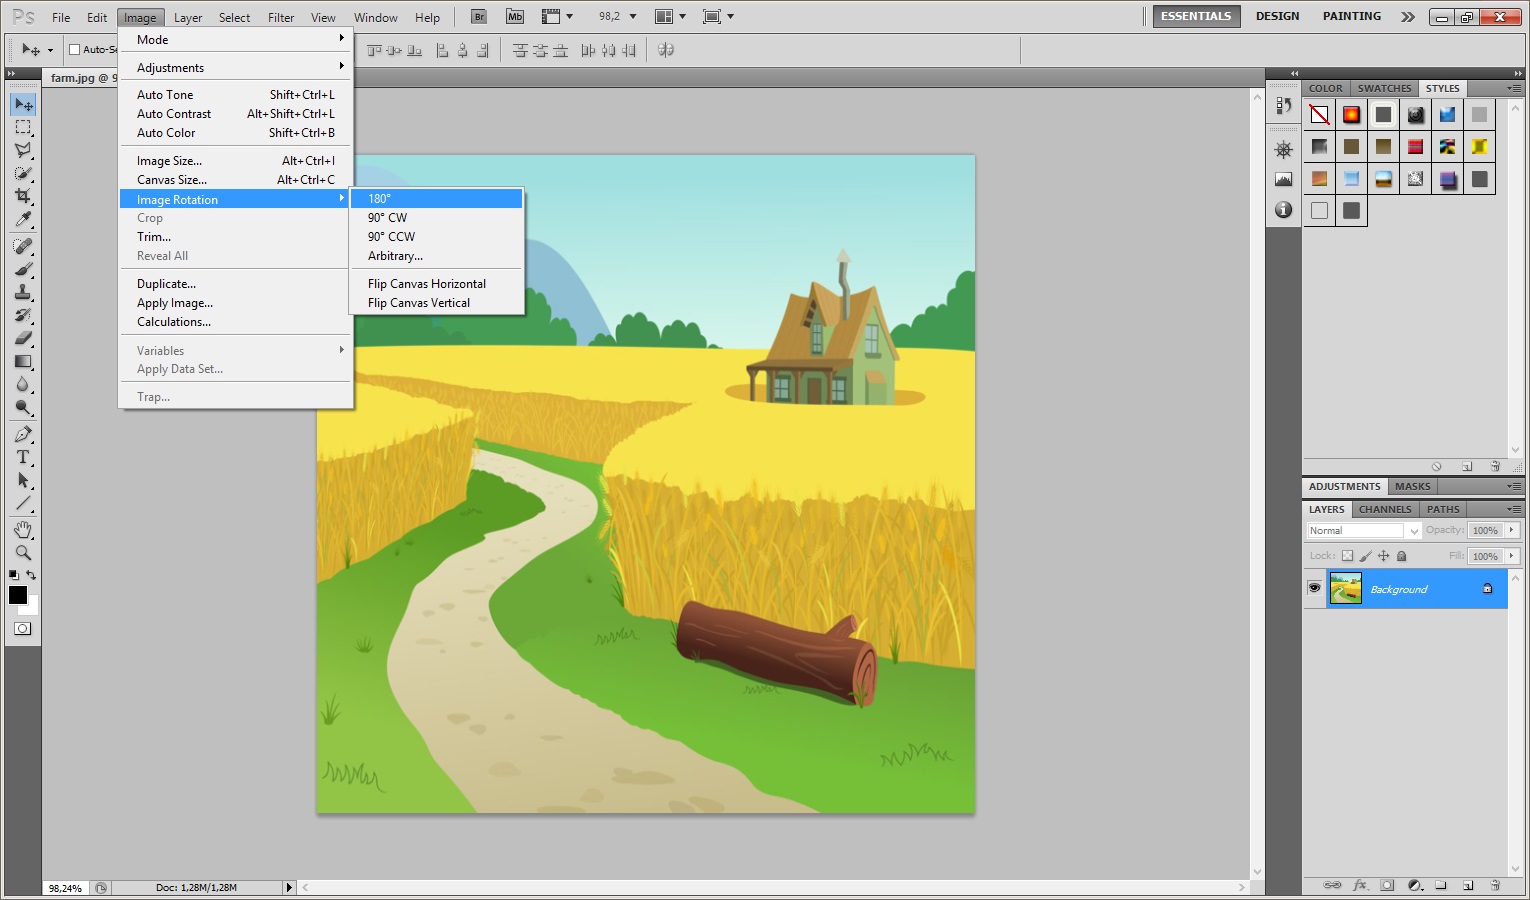1530x900 pixels.
Task: Select the Eyedropper tool
Action: click(23, 220)
